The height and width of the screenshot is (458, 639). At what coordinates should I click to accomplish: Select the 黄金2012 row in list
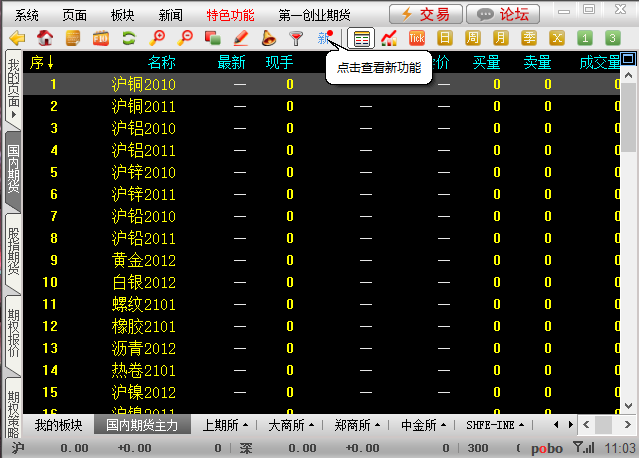(144, 260)
